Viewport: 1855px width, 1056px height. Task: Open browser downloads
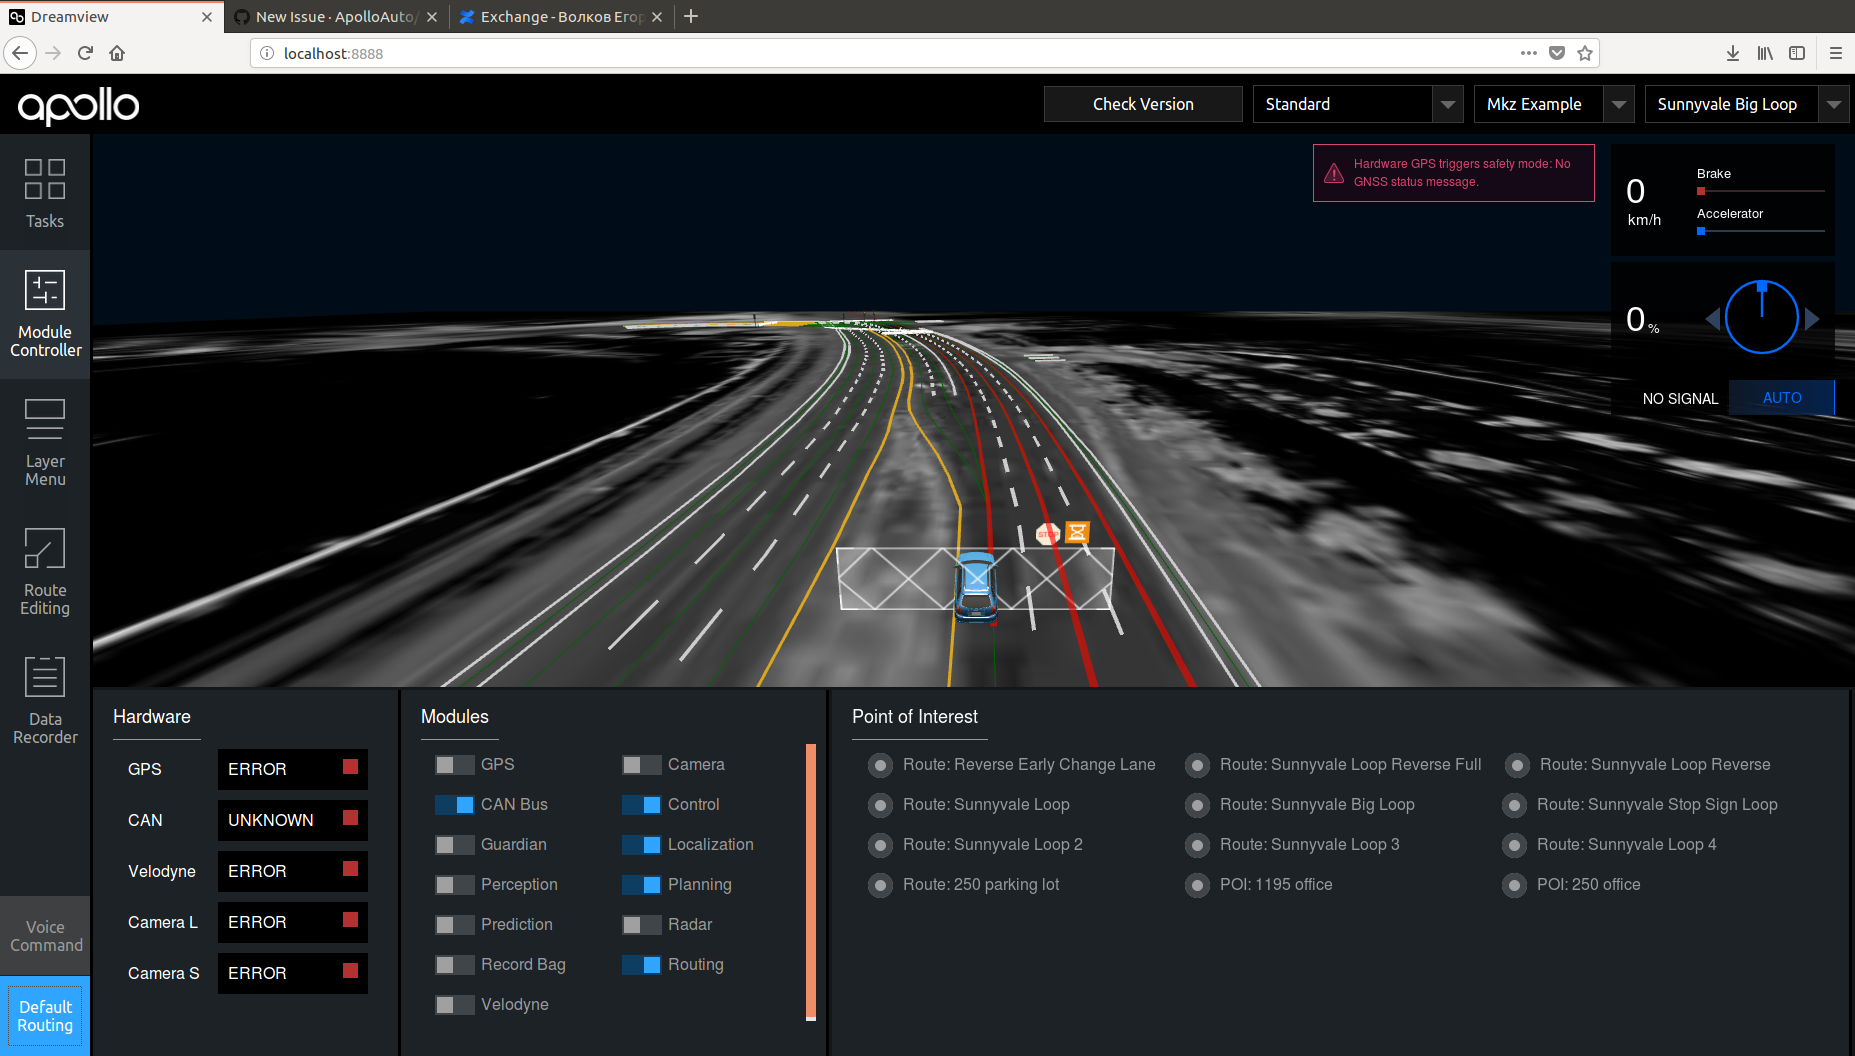click(1733, 53)
